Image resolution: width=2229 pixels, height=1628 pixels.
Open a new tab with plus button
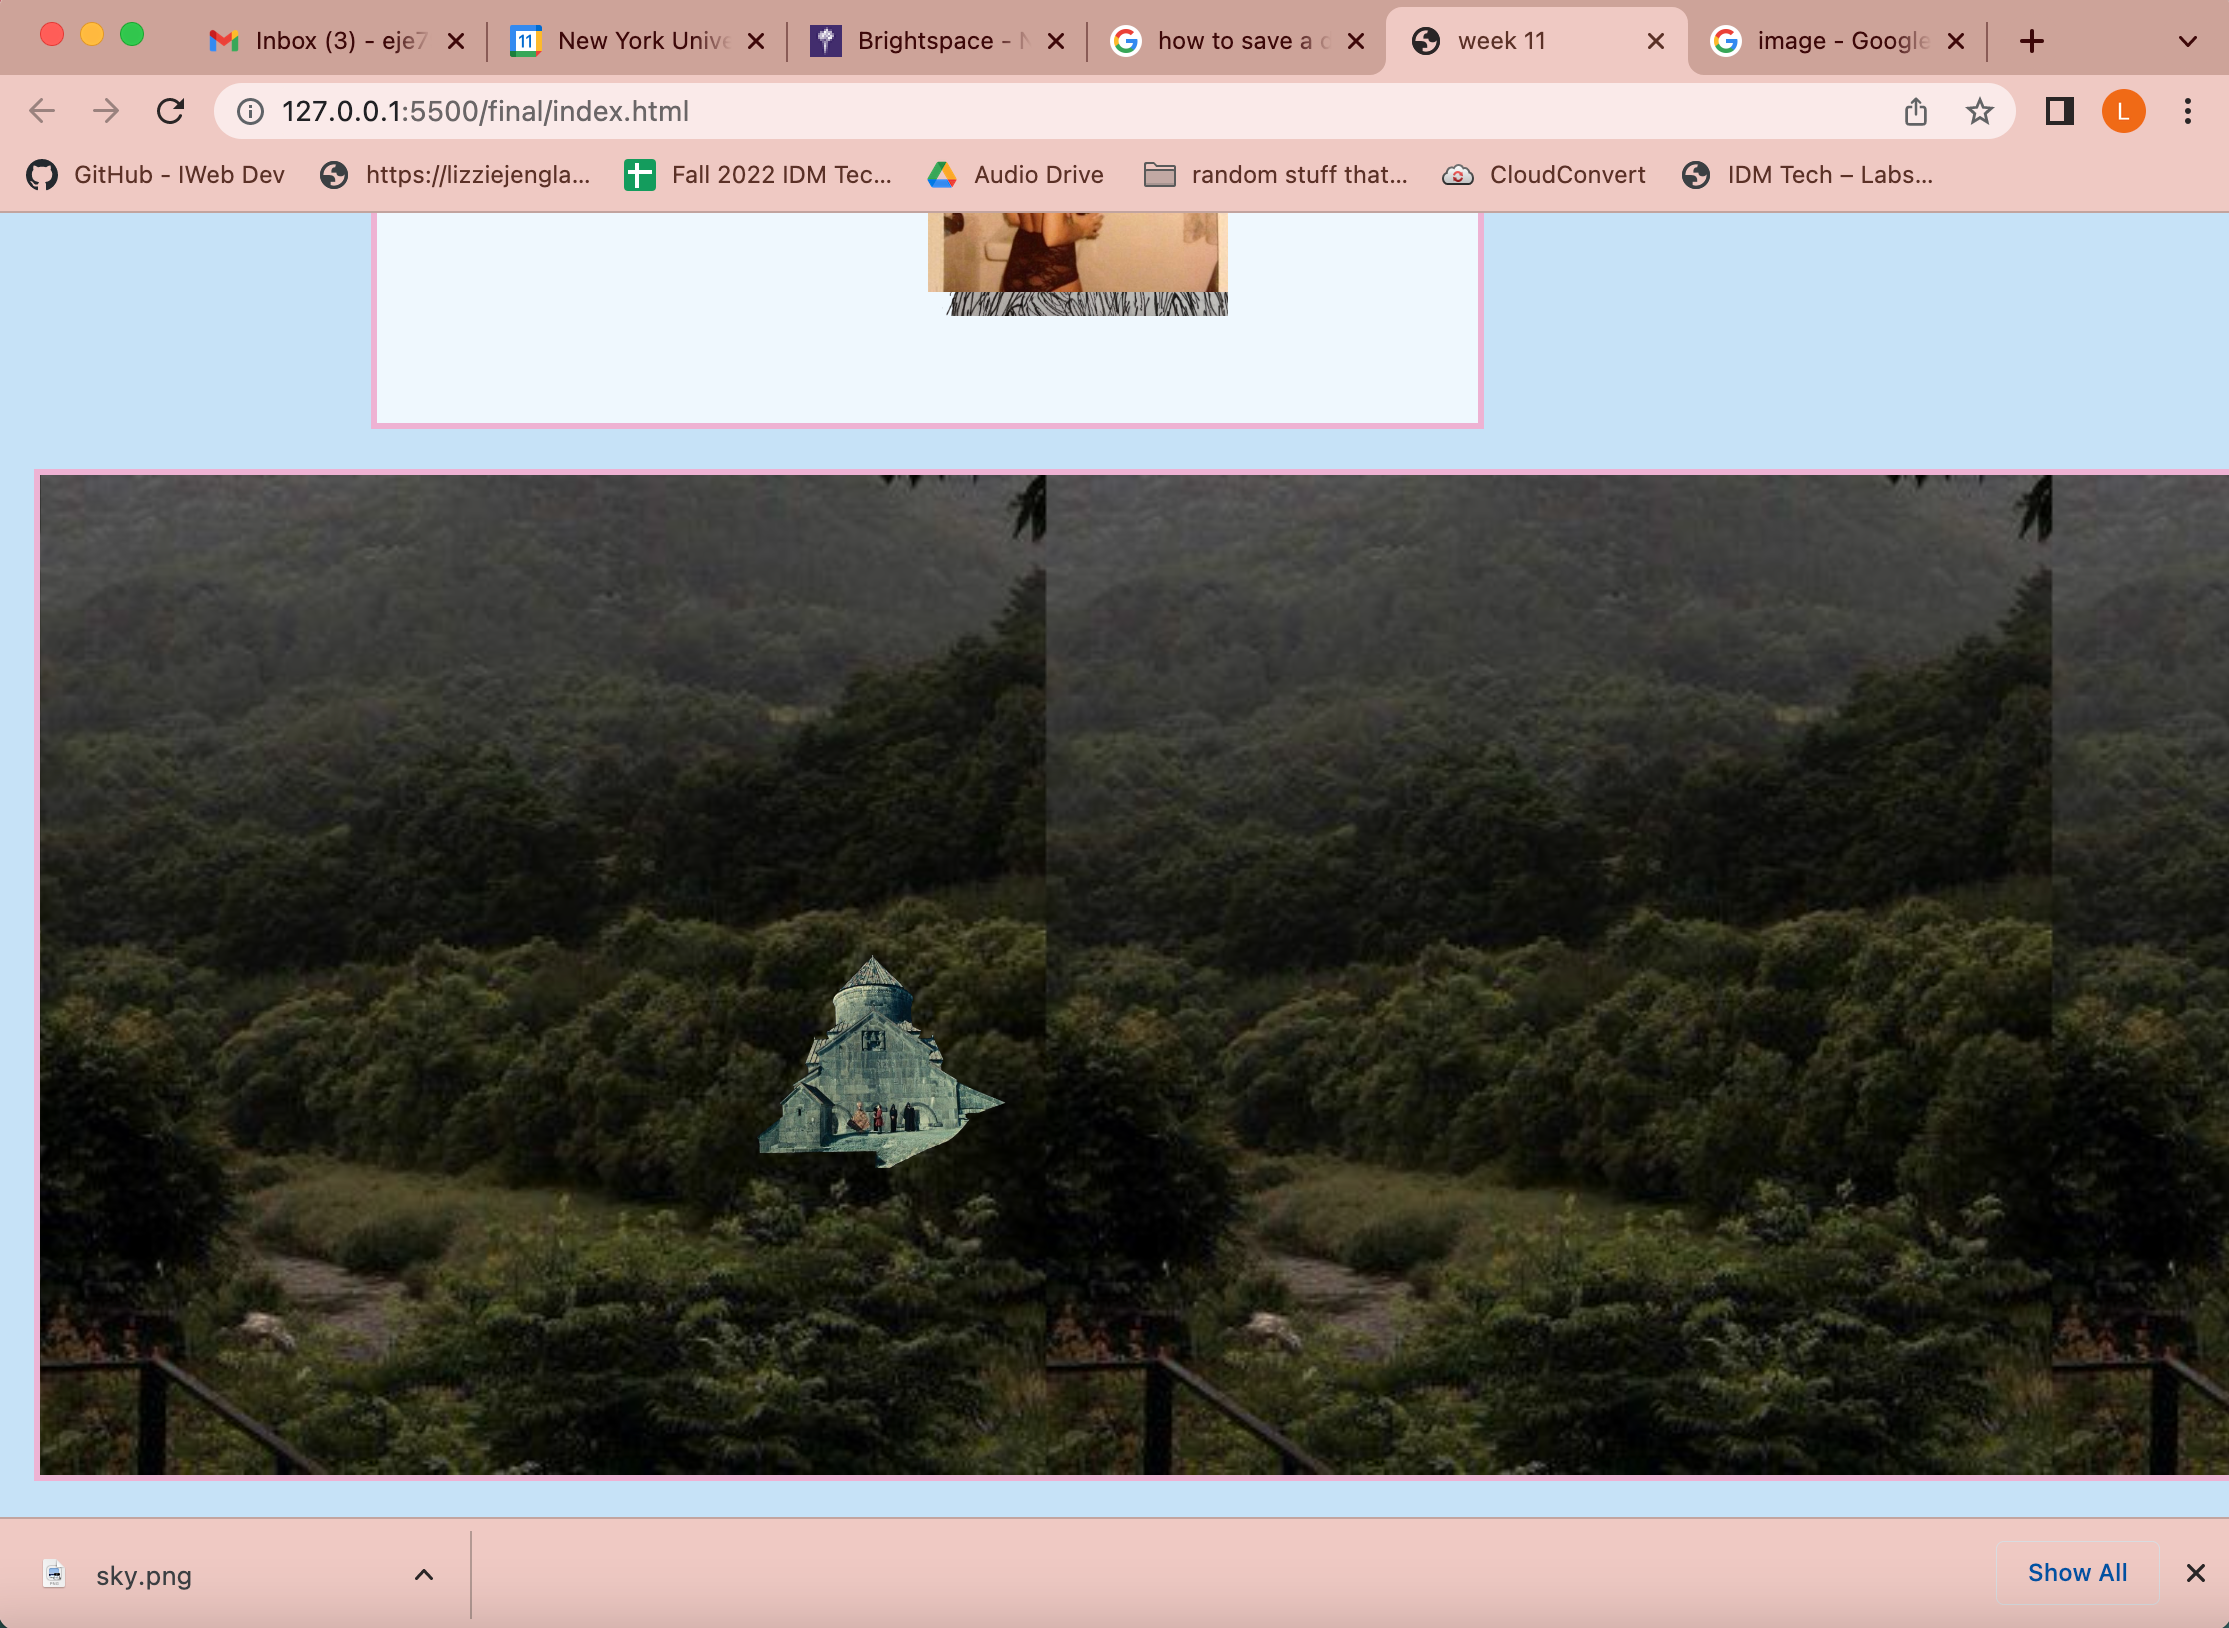2031,41
